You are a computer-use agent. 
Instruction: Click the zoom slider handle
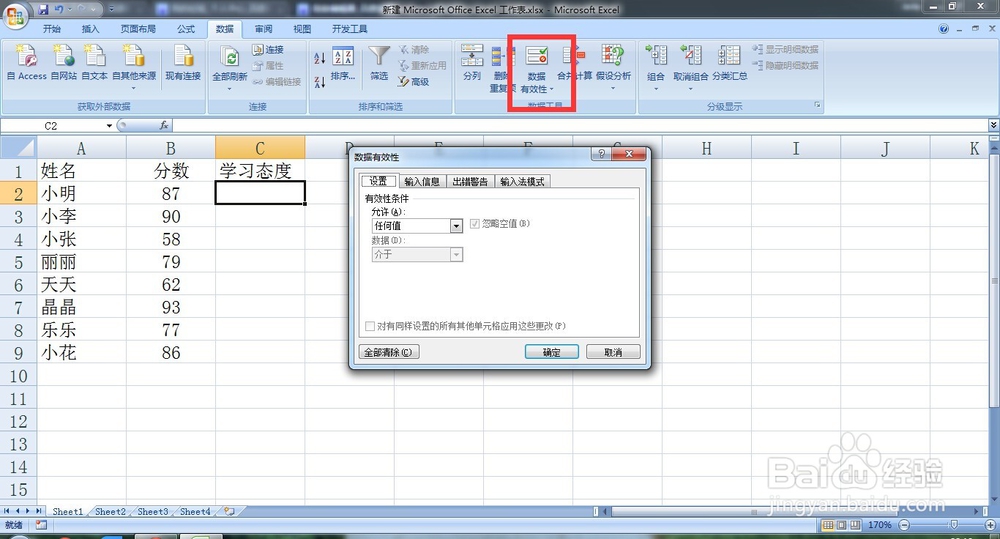954,524
